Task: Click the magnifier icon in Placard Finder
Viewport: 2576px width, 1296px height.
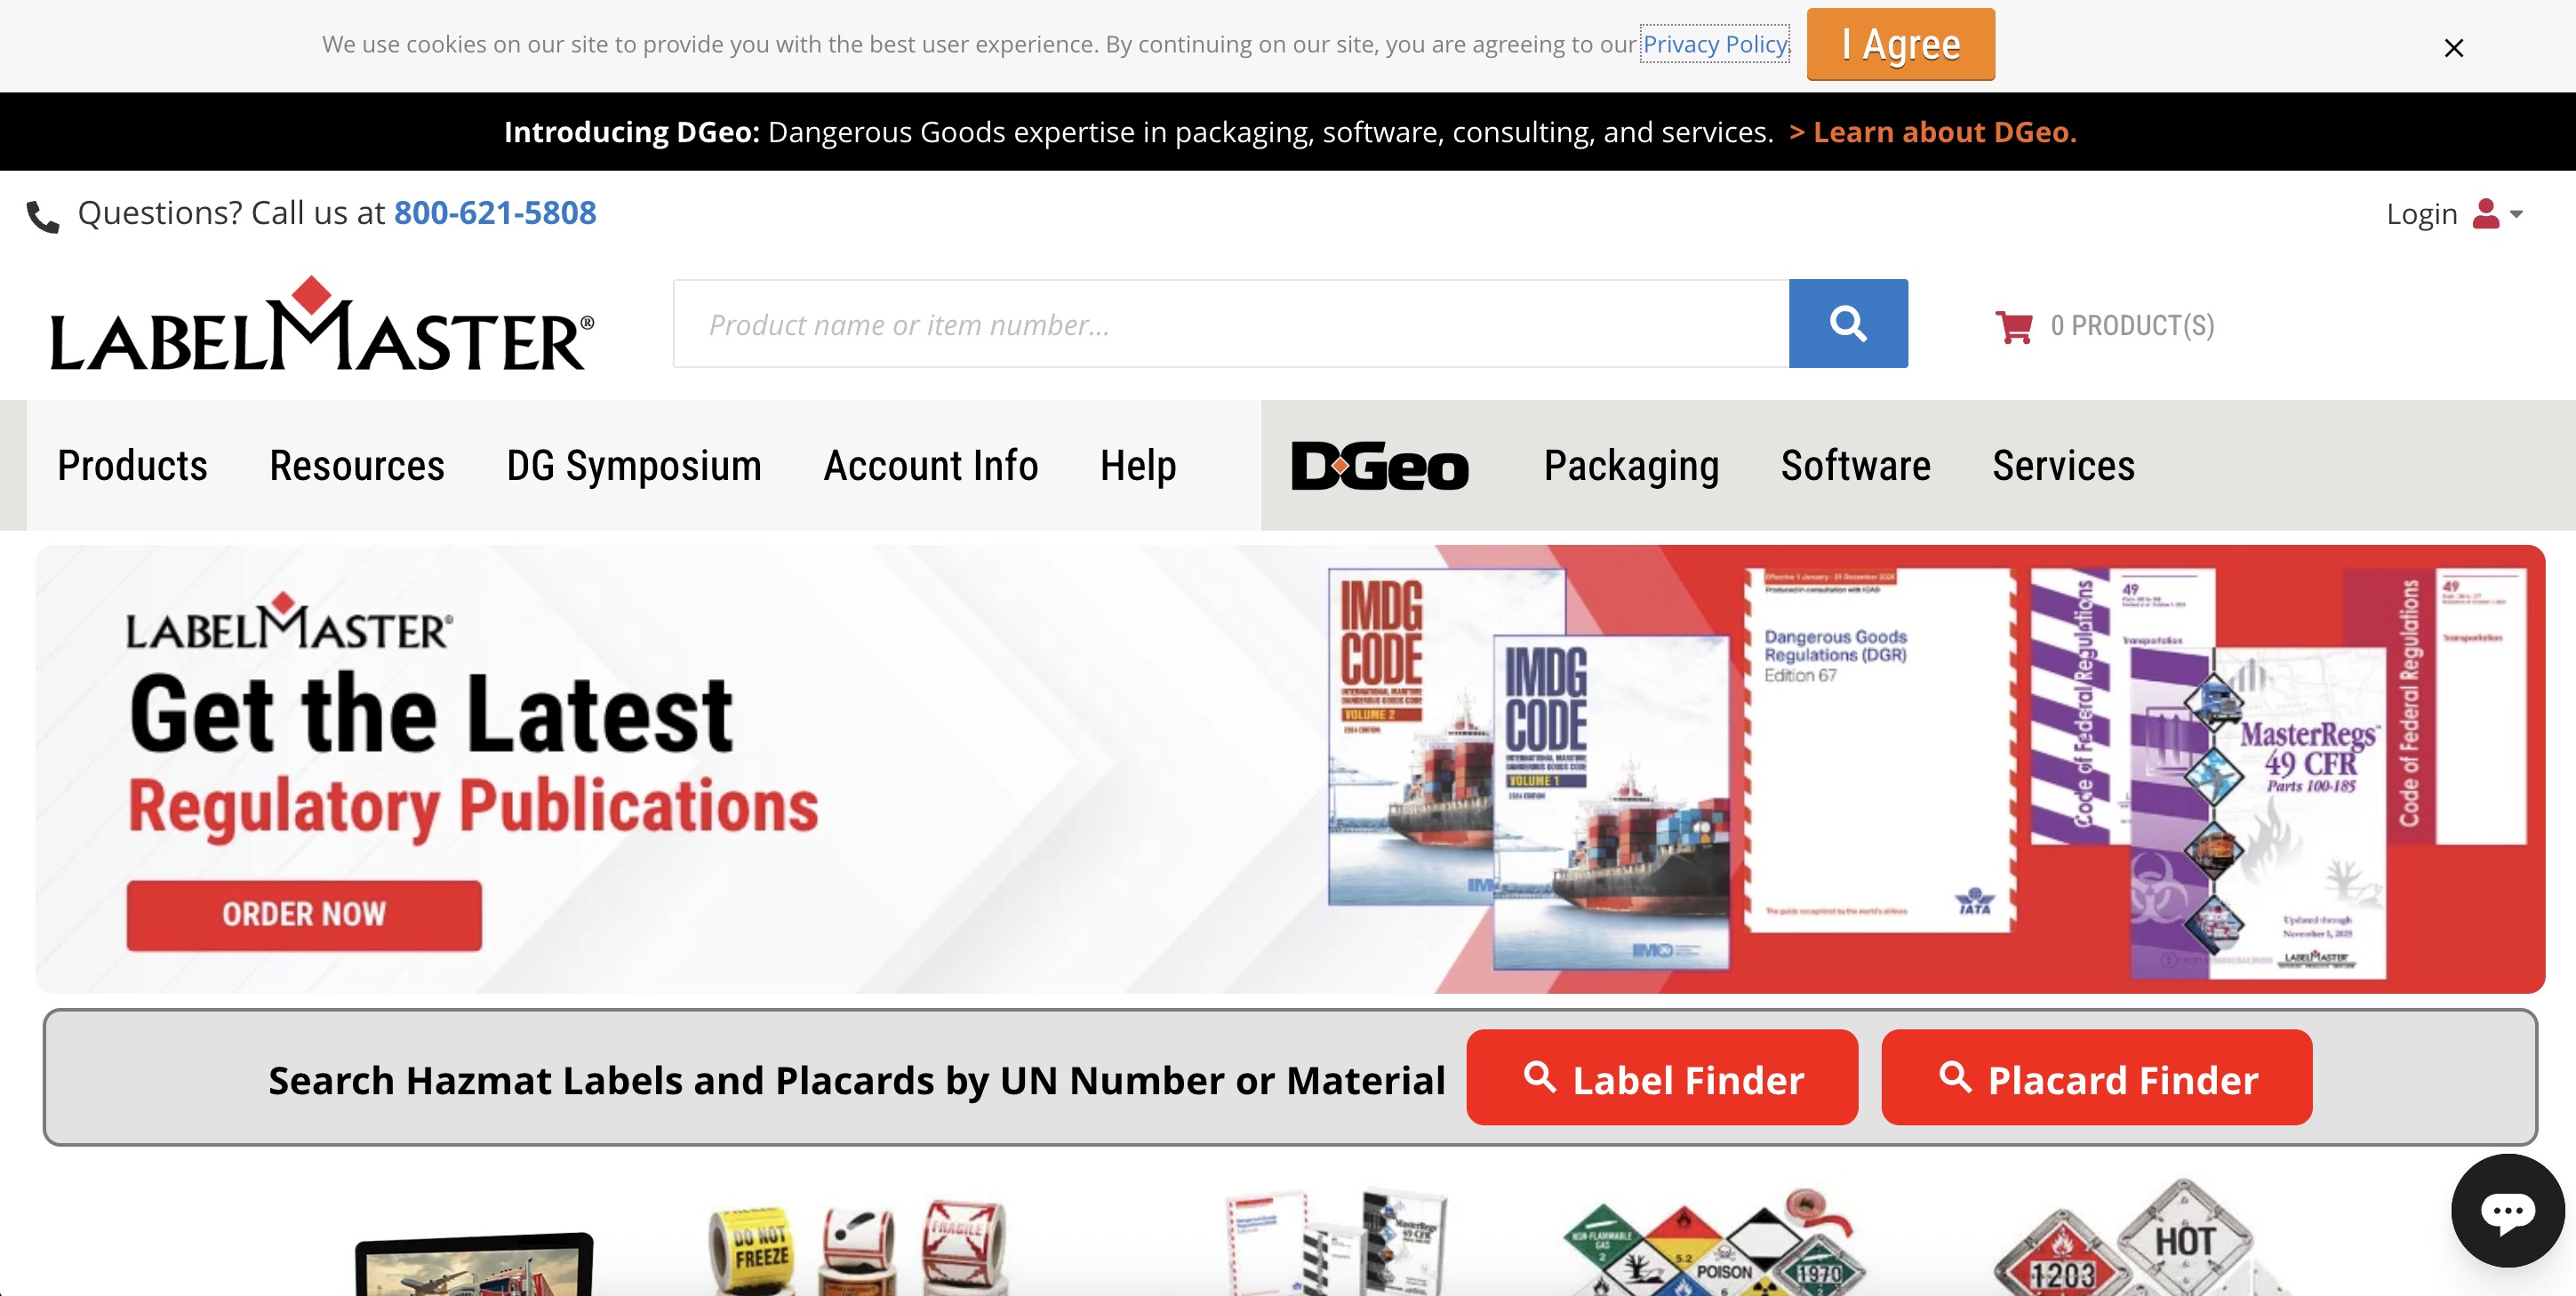Action: point(1955,1077)
